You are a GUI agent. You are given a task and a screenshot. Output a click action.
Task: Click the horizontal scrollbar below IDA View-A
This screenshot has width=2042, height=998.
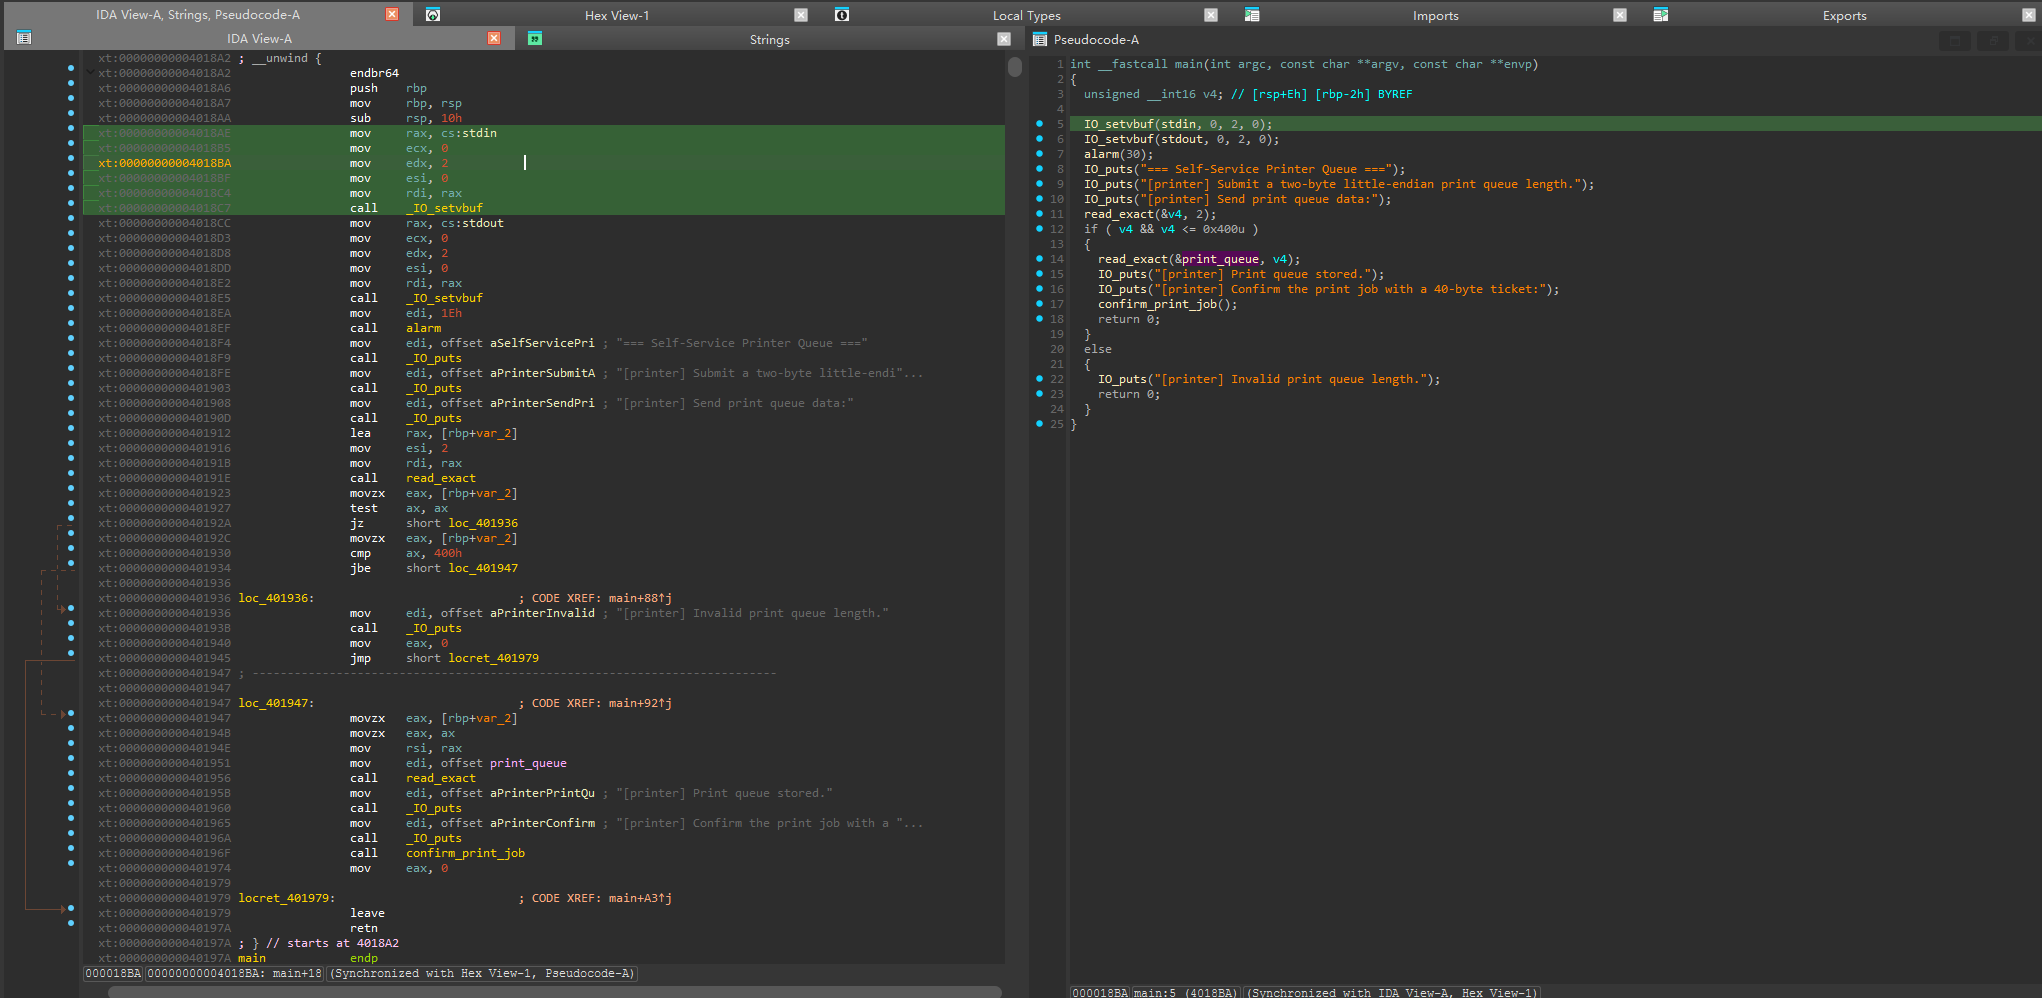(x=555, y=992)
